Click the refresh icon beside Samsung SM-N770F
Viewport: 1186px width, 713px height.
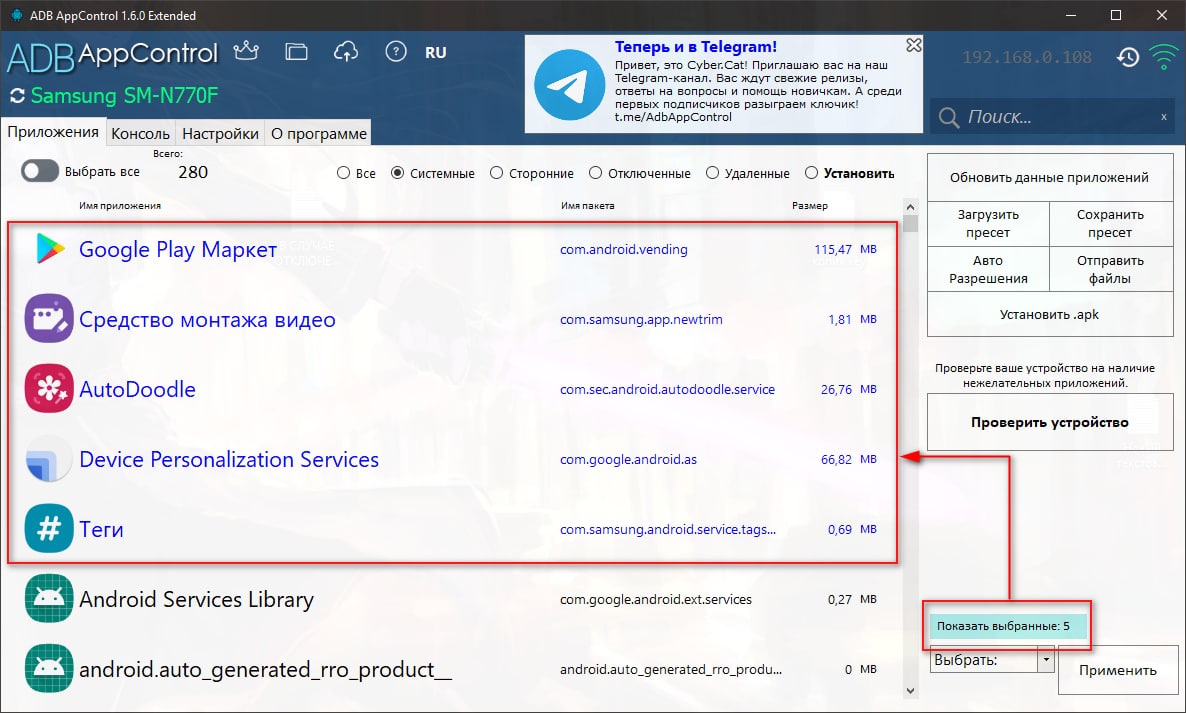17,96
